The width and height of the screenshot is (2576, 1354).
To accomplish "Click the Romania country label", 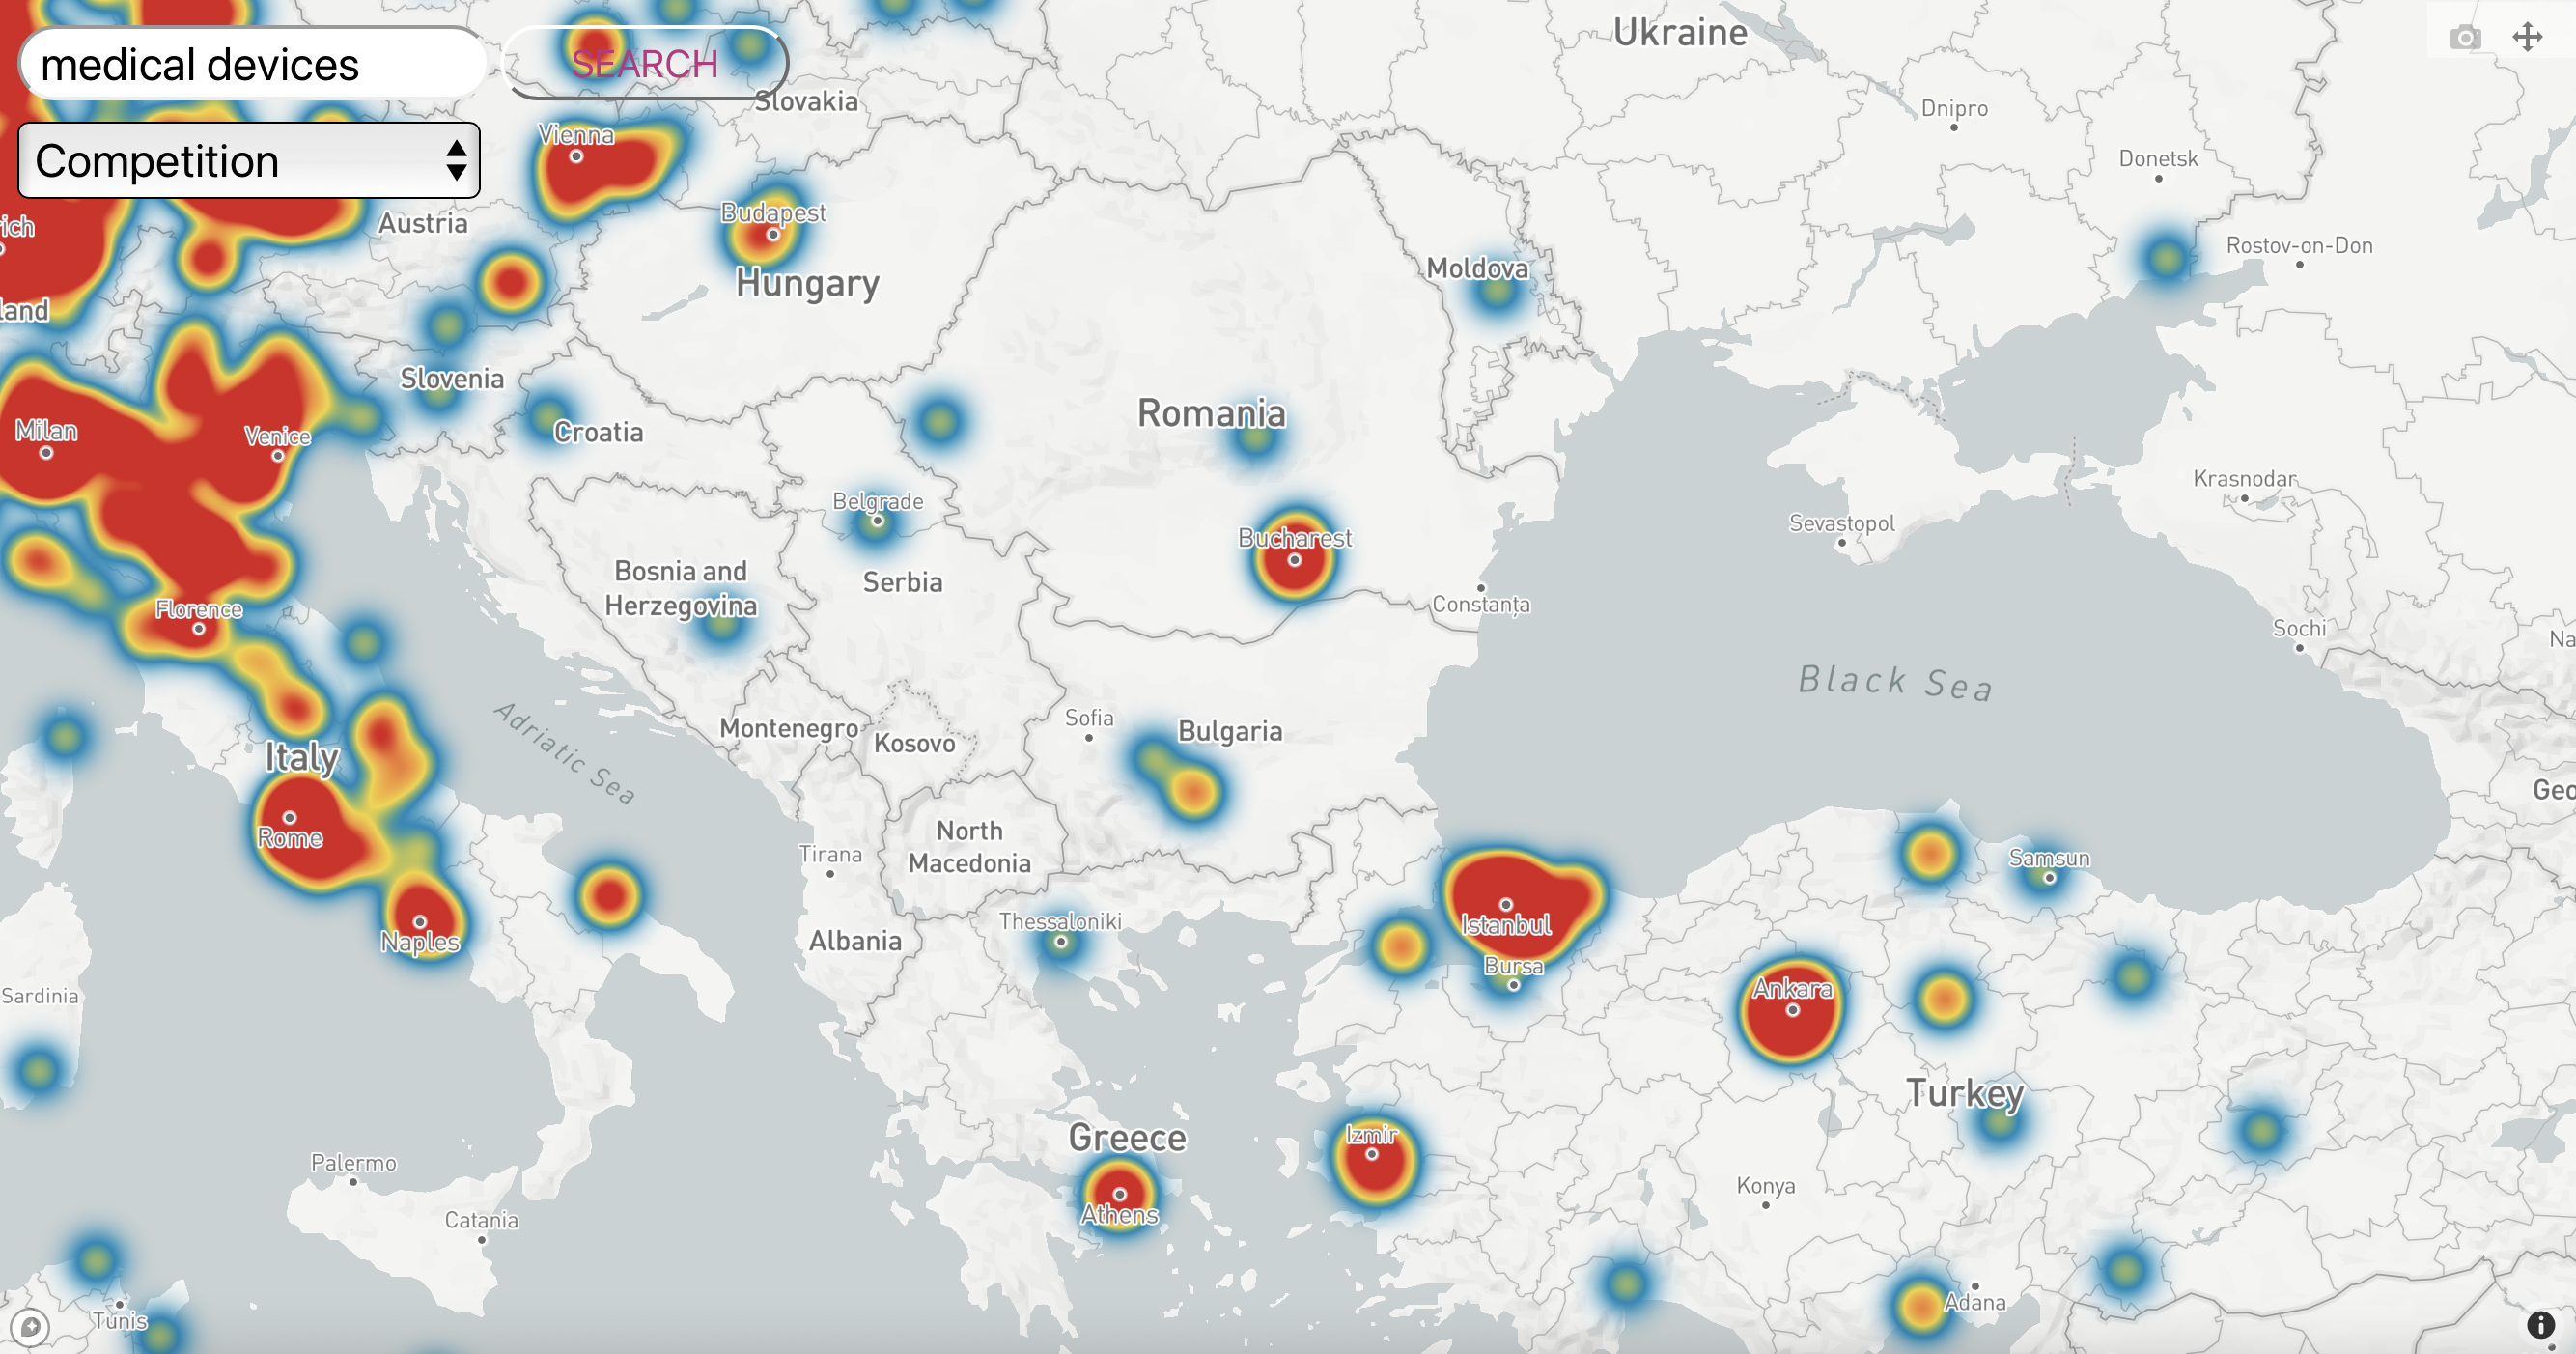I will 1211,413.
